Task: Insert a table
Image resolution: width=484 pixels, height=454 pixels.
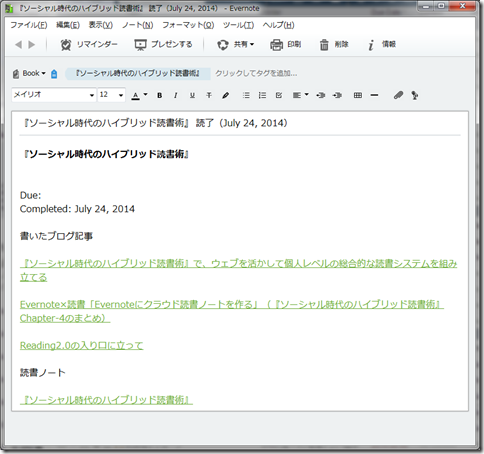Action: tap(358, 96)
